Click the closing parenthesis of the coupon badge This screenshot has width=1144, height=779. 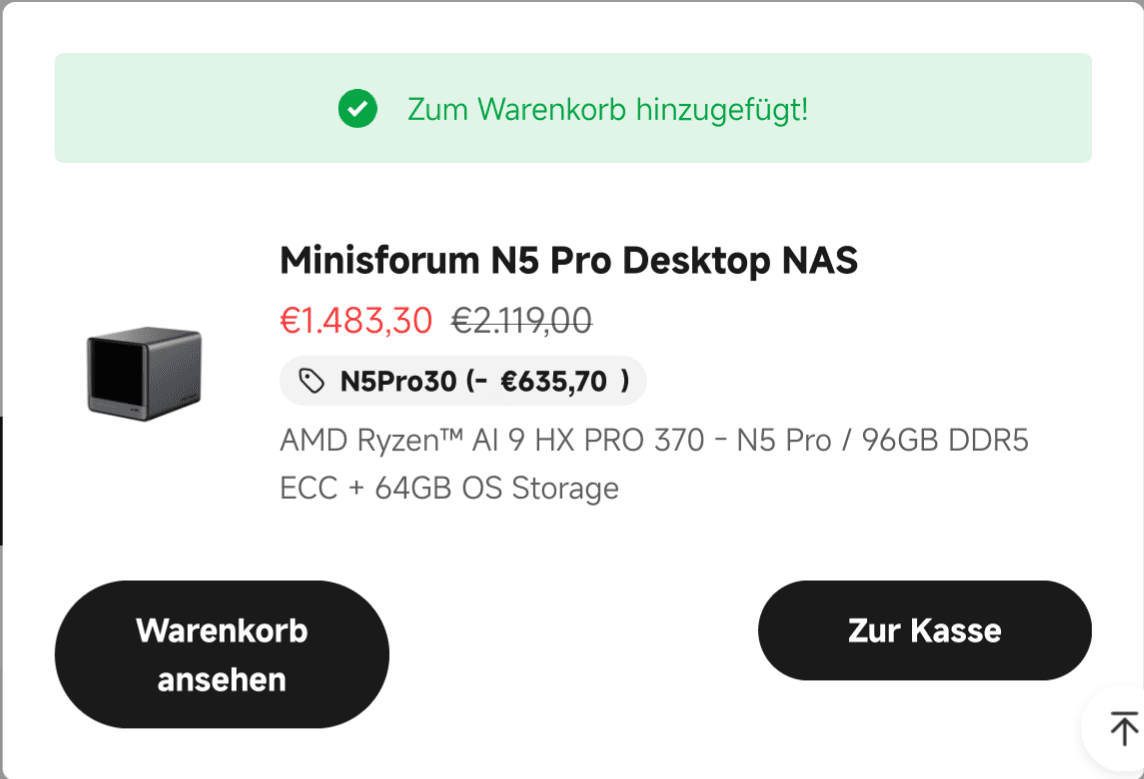(x=625, y=381)
